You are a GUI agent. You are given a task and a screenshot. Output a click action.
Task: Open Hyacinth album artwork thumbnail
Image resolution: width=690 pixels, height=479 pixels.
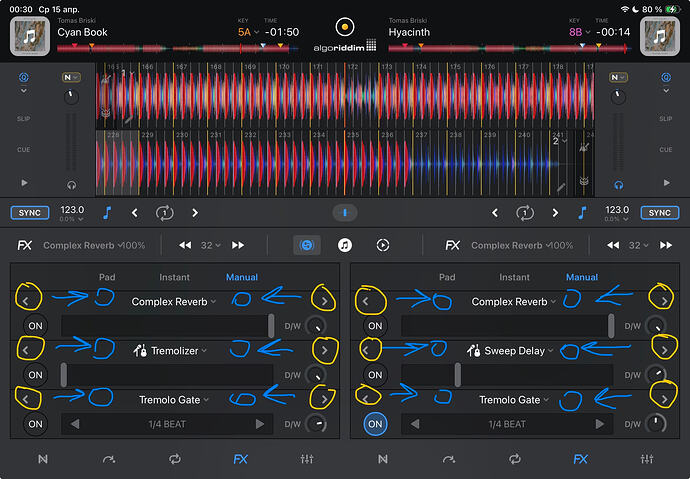coord(659,36)
